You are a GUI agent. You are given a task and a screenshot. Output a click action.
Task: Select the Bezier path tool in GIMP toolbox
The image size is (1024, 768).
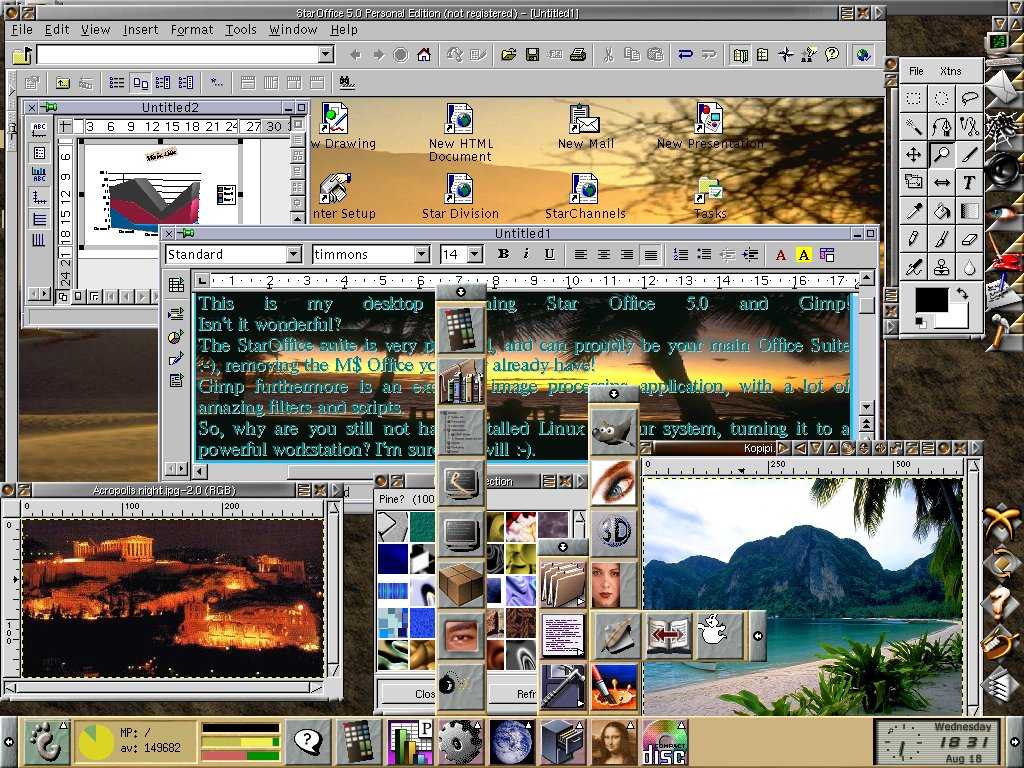point(941,126)
